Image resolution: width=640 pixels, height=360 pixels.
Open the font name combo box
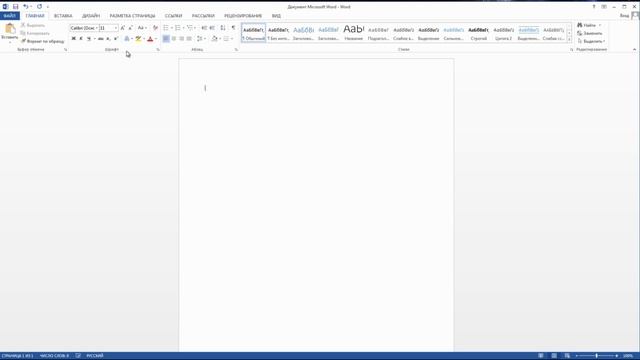[84, 28]
